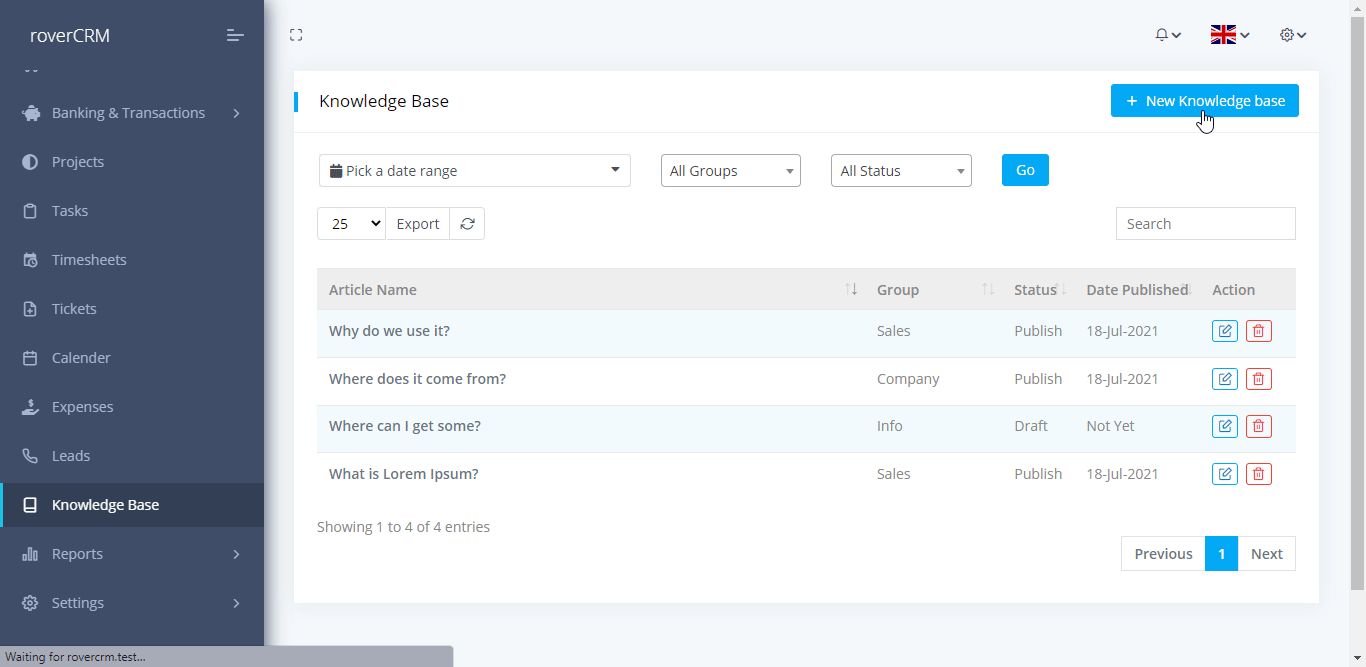The image size is (1366, 667).
Task: Open the All Status dropdown
Action: tap(900, 171)
